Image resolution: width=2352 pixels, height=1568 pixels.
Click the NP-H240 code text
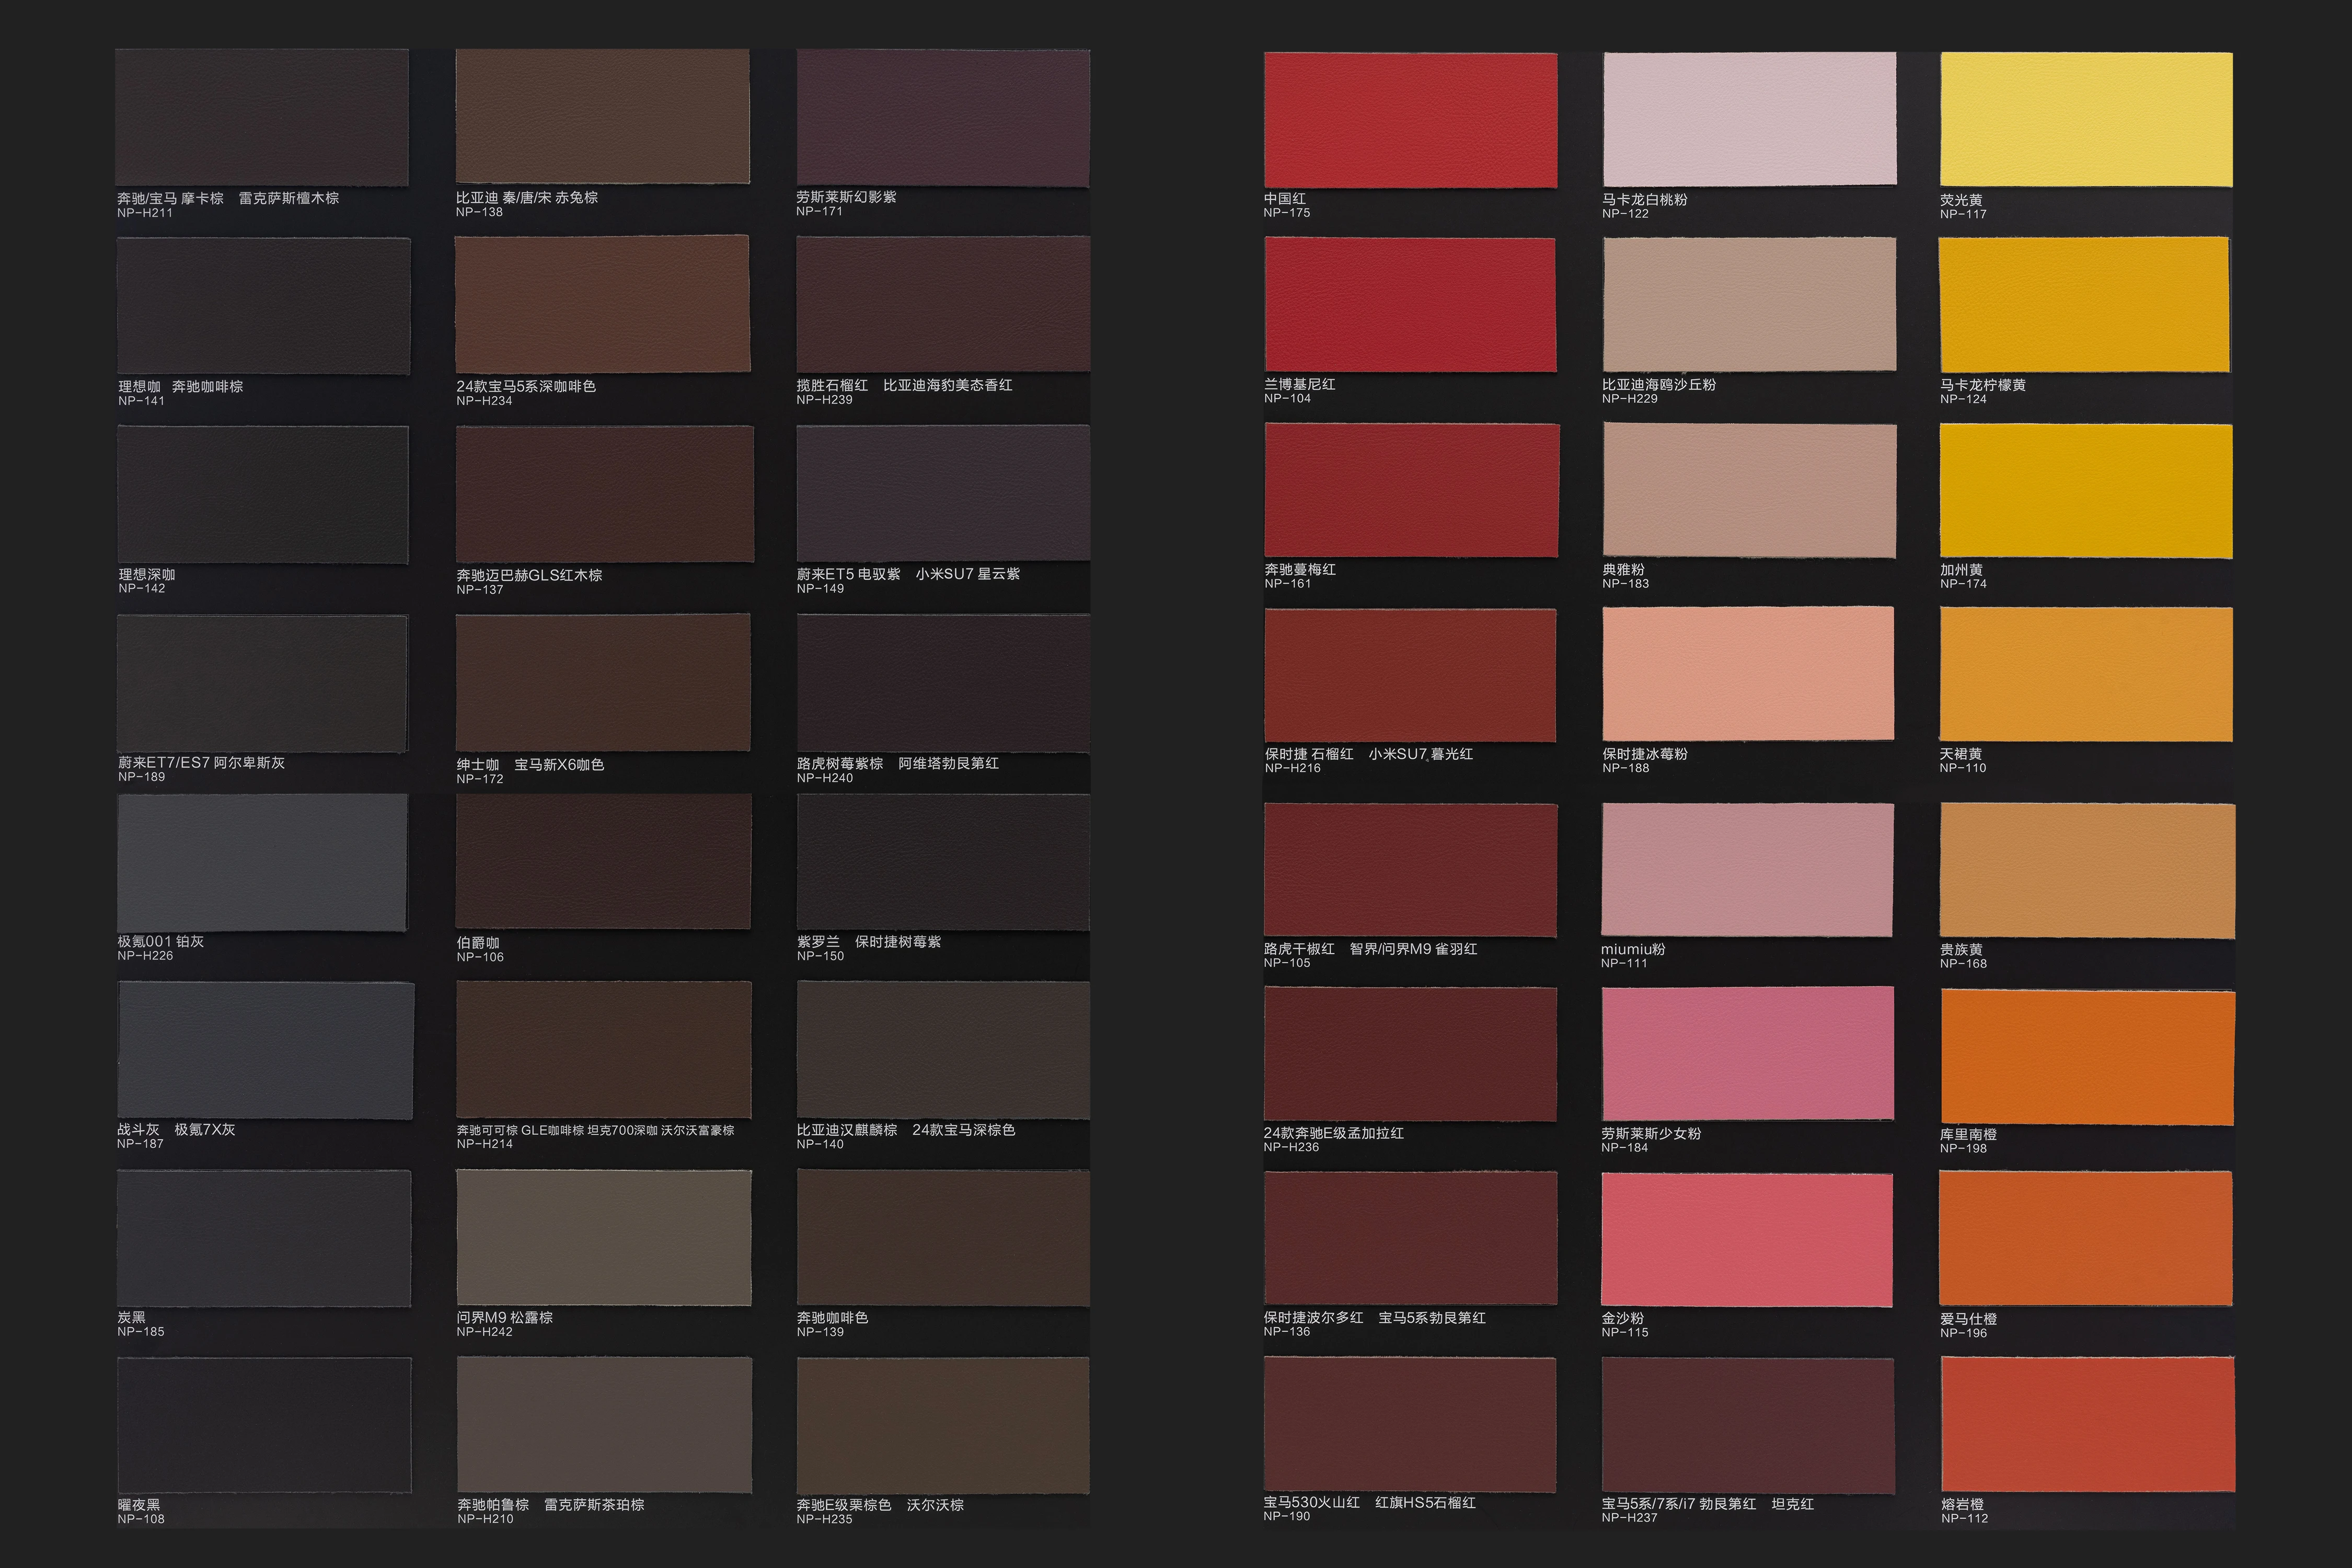tap(825, 778)
